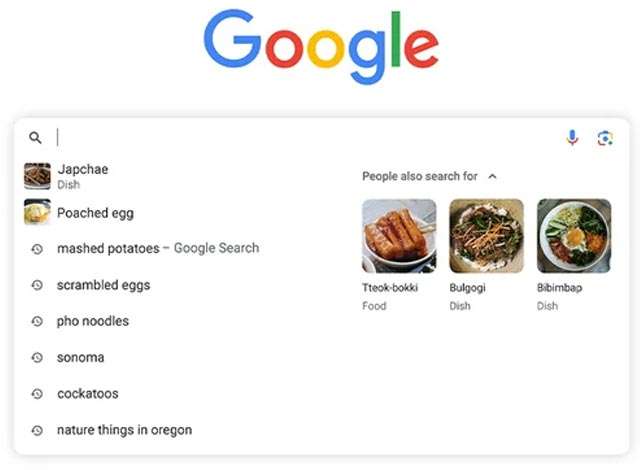
Task: Select the Poached egg suggestion
Action: pos(95,213)
